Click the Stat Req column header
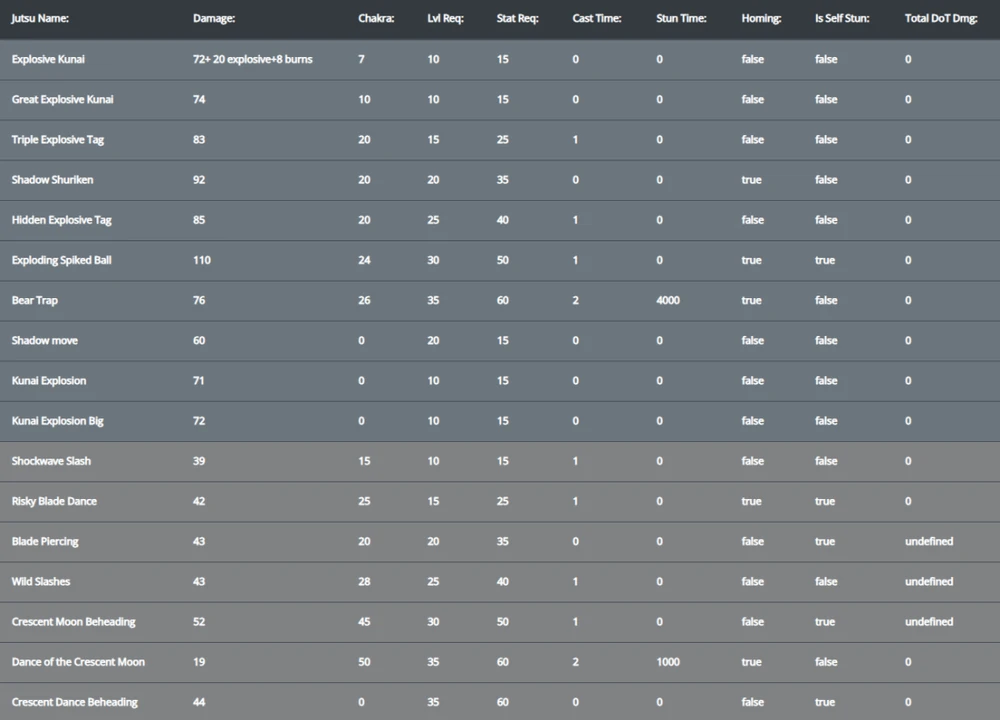 coord(517,18)
